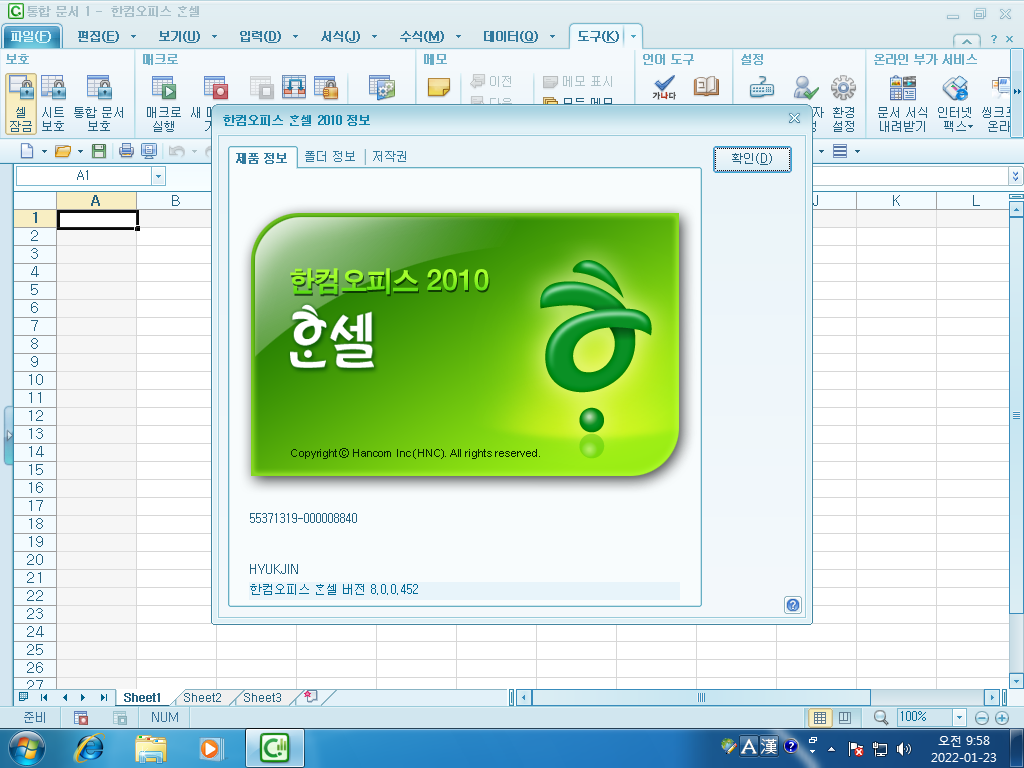Switch to 폴더 정보 tab in dialog

330,156
